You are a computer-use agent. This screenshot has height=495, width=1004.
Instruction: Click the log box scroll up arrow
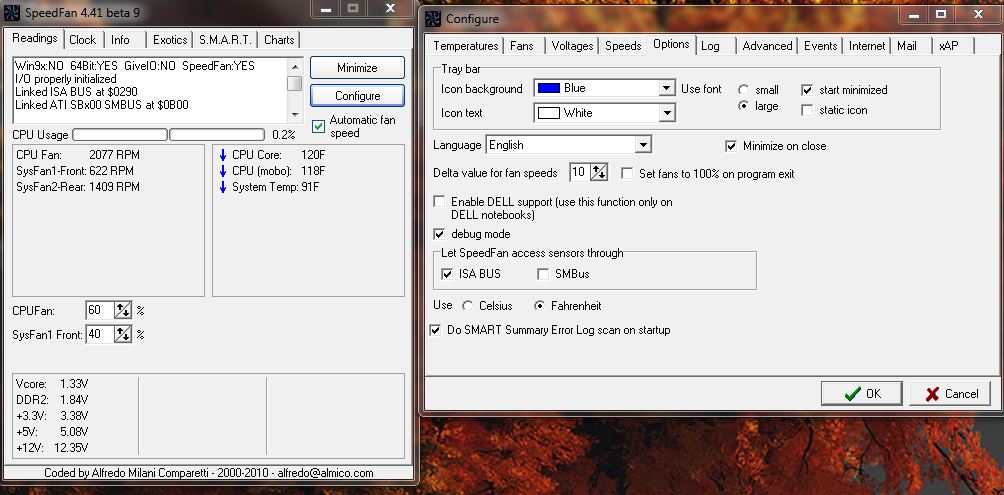295,66
